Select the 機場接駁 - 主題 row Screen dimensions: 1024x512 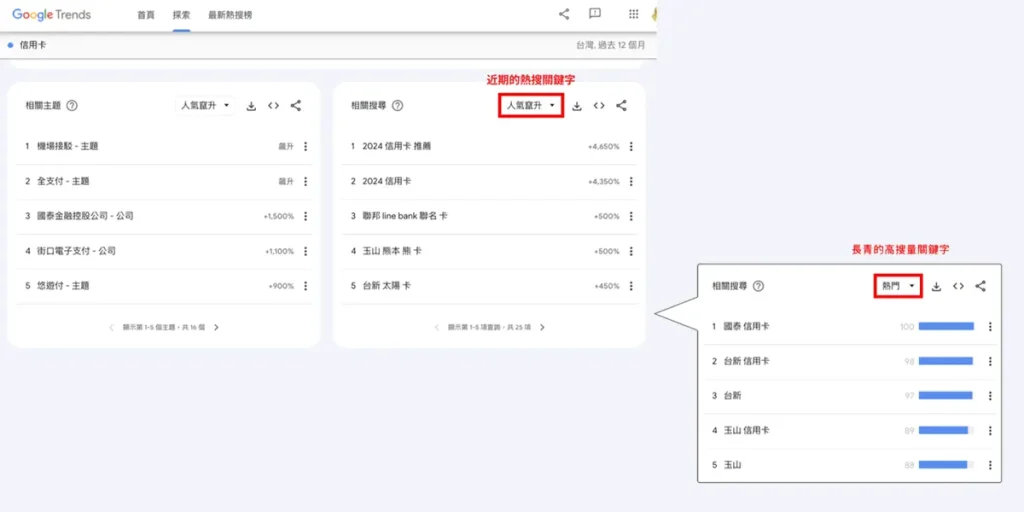pos(164,146)
